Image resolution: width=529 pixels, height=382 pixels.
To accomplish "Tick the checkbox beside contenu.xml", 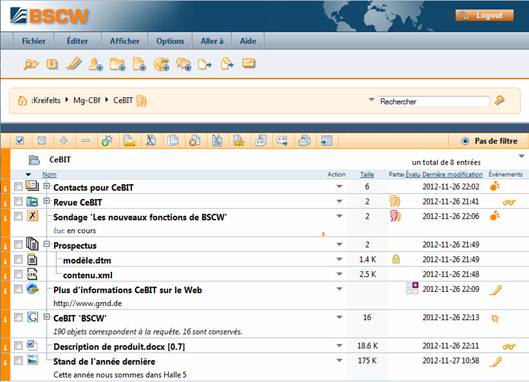I will coord(19,274).
